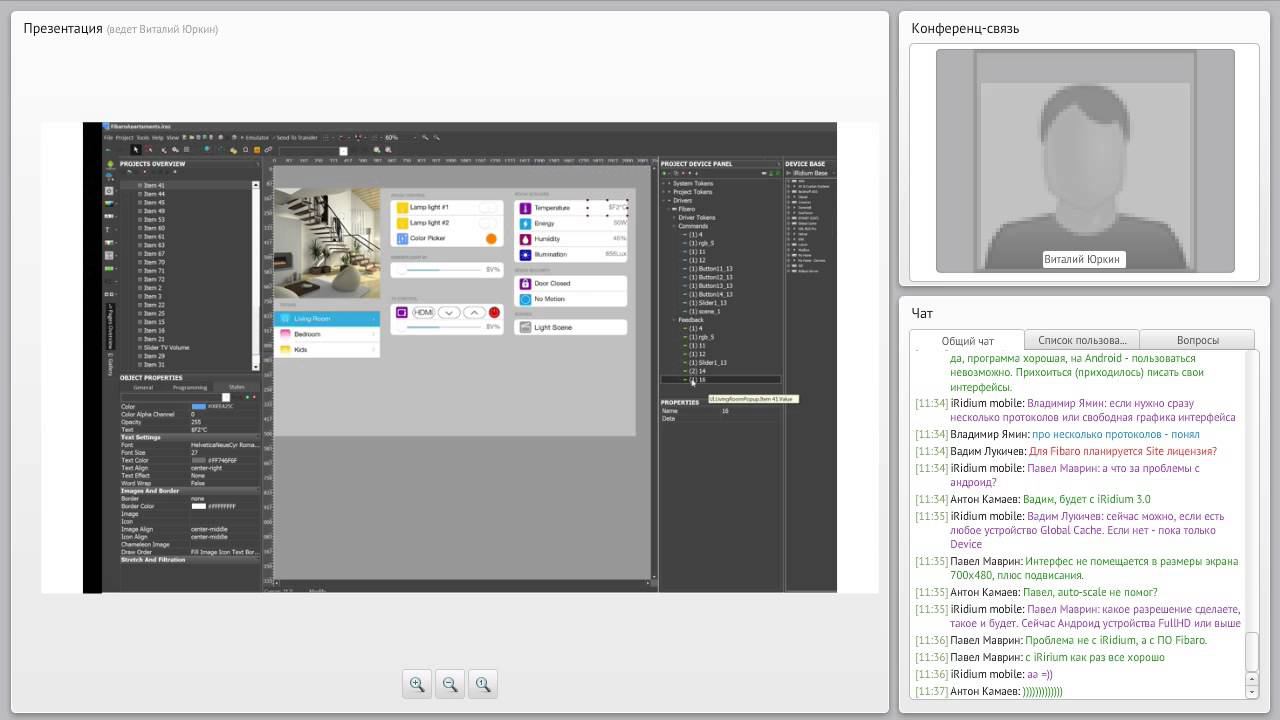Screen dimensions: 1280x720
Task: Click the red power button in the TV control
Action: click(494, 312)
